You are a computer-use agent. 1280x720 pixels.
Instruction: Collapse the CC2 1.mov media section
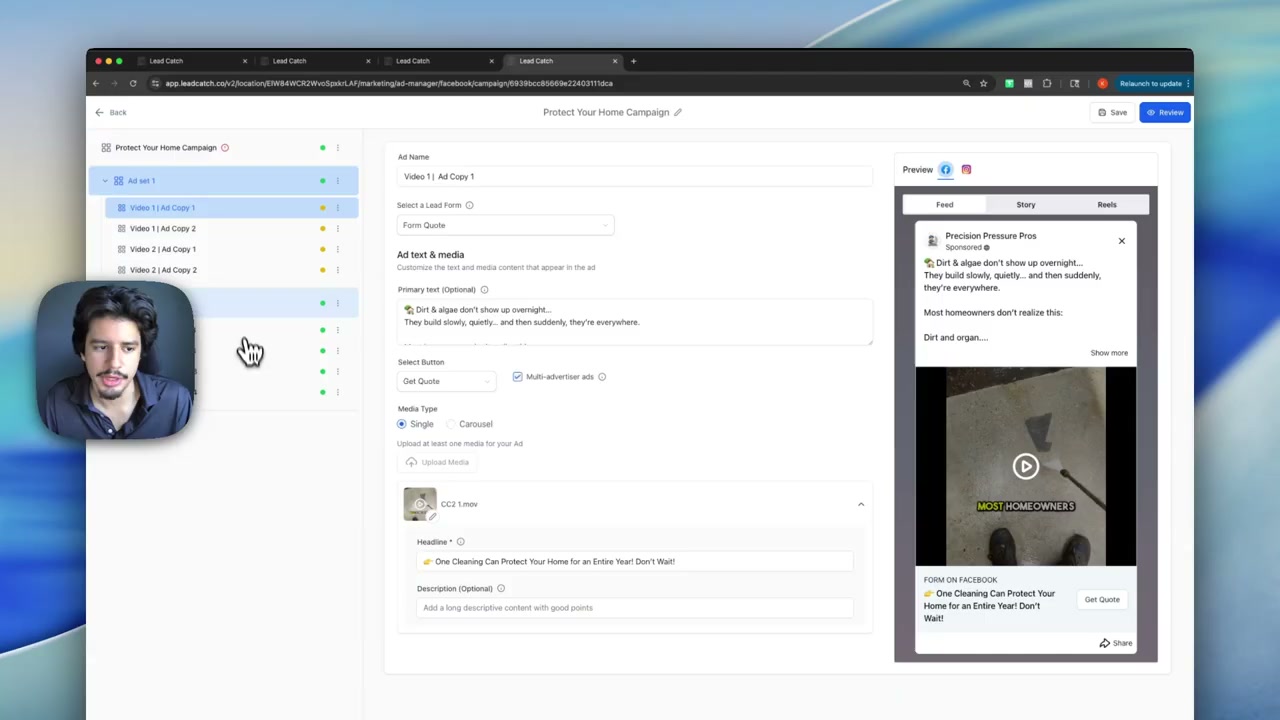(x=861, y=504)
